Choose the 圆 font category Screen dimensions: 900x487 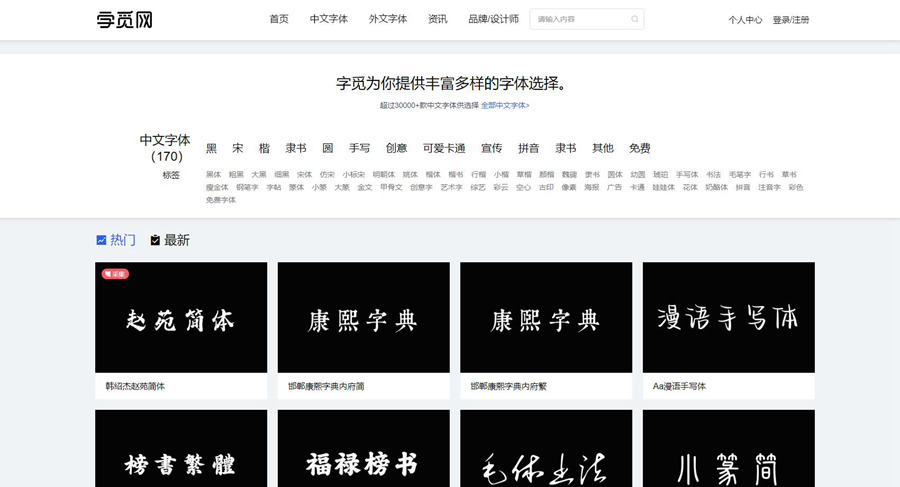pyautogui.click(x=328, y=148)
